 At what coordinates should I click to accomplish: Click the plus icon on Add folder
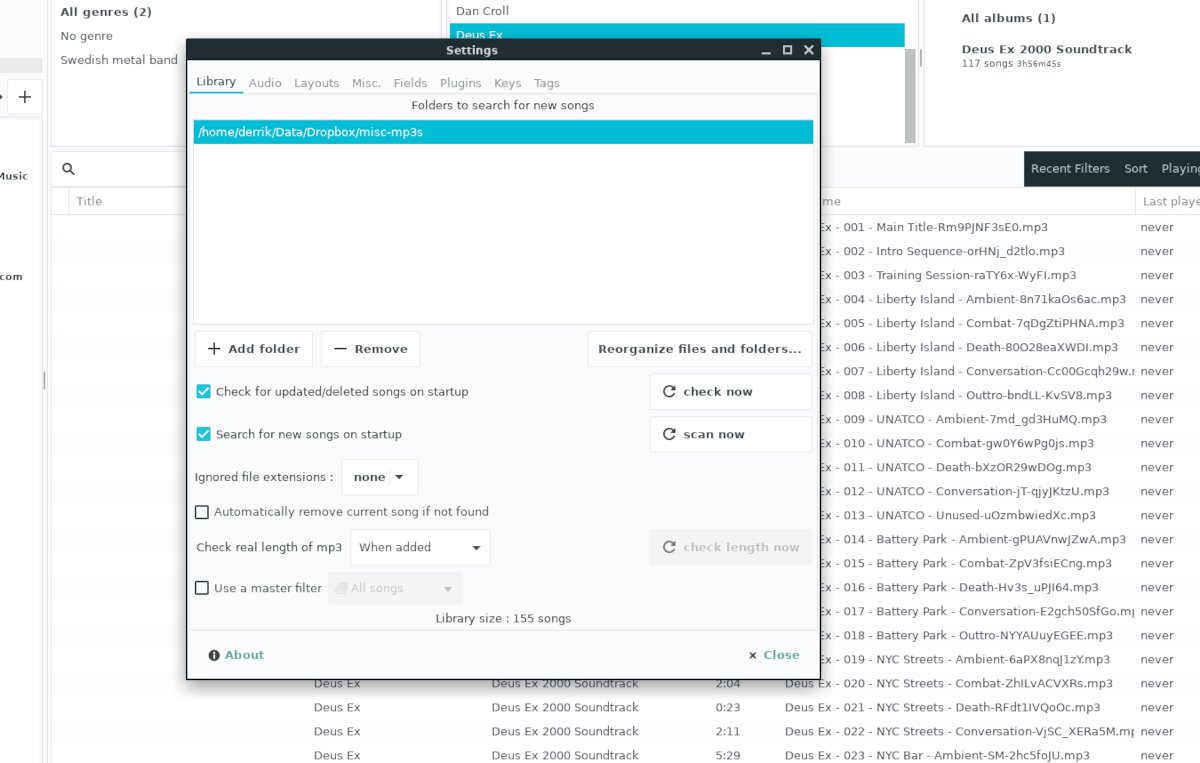point(214,349)
